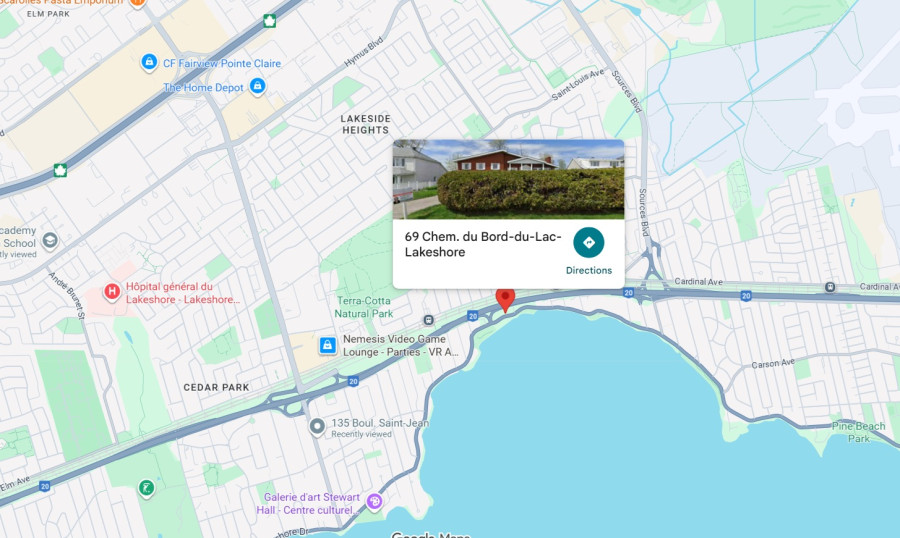Open the street view house photo thumbnail
900x538 pixels.
pyautogui.click(x=509, y=179)
